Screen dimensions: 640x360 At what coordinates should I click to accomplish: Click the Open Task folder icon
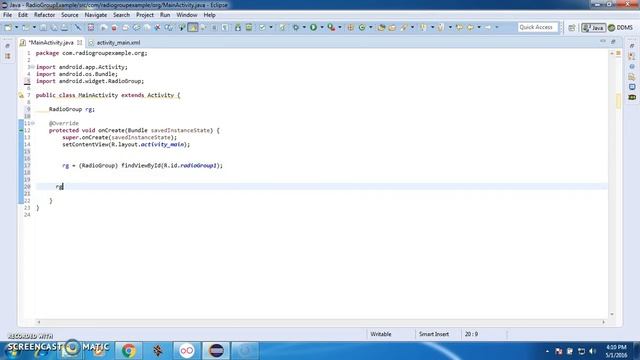tap(392, 27)
